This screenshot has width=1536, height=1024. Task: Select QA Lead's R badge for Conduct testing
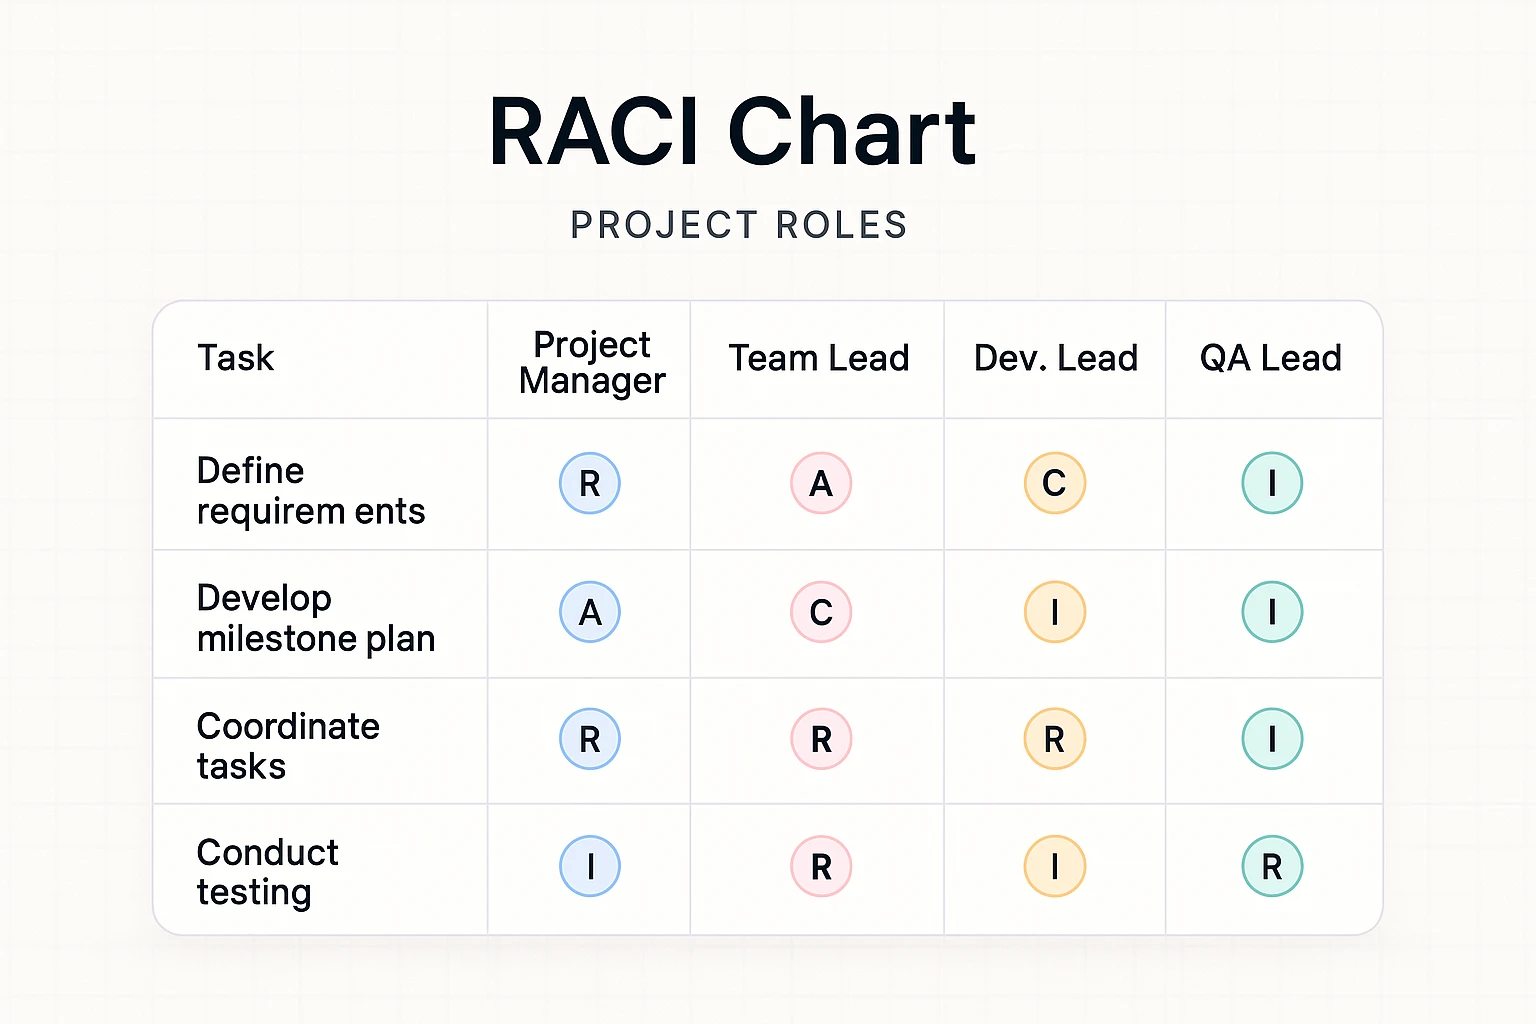pos(1272,866)
